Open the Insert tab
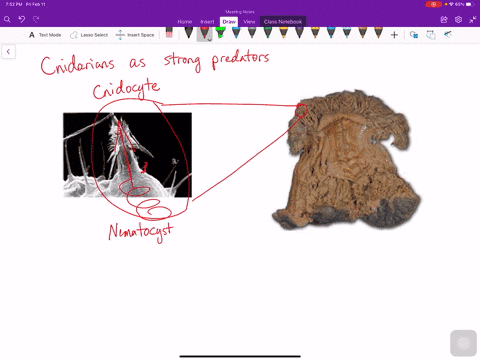Screen dimensions: 480x360 pyautogui.click(x=207, y=22)
